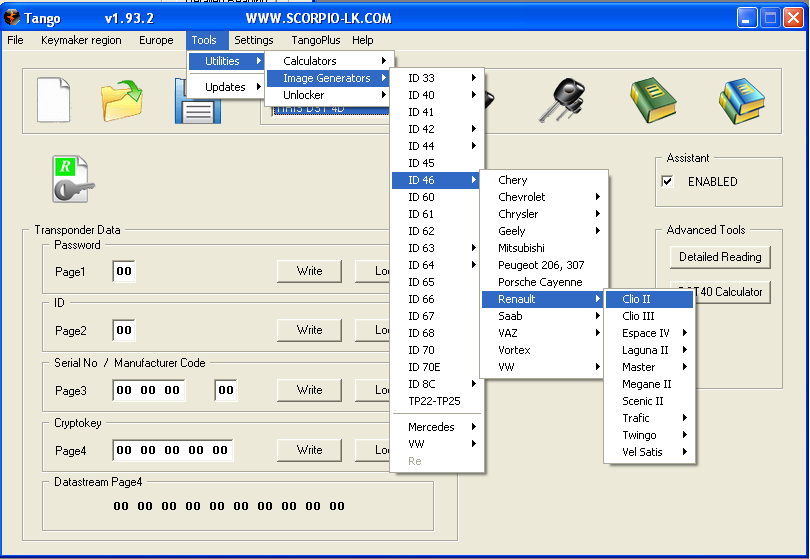Expand the ID 40 submenu

pyautogui.click(x=438, y=95)
